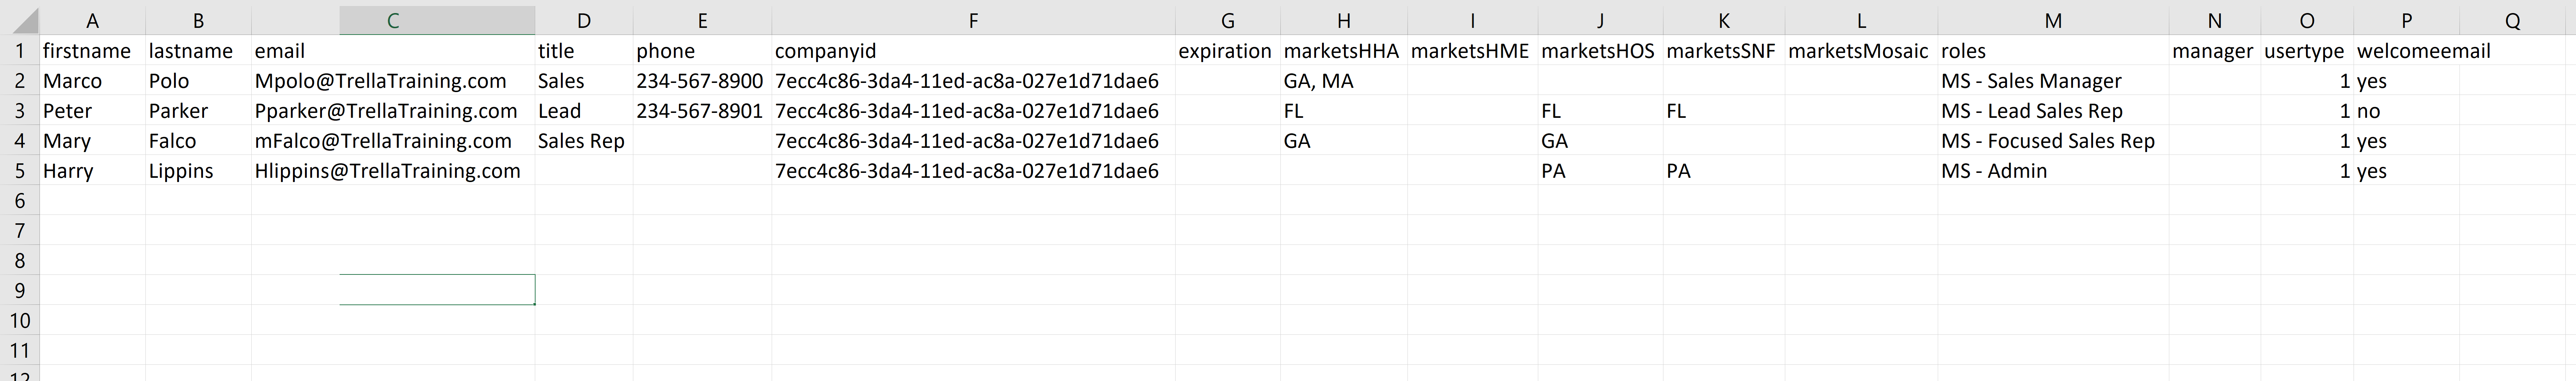Select the 'GA, MA' markets cell

point(1344,81)
